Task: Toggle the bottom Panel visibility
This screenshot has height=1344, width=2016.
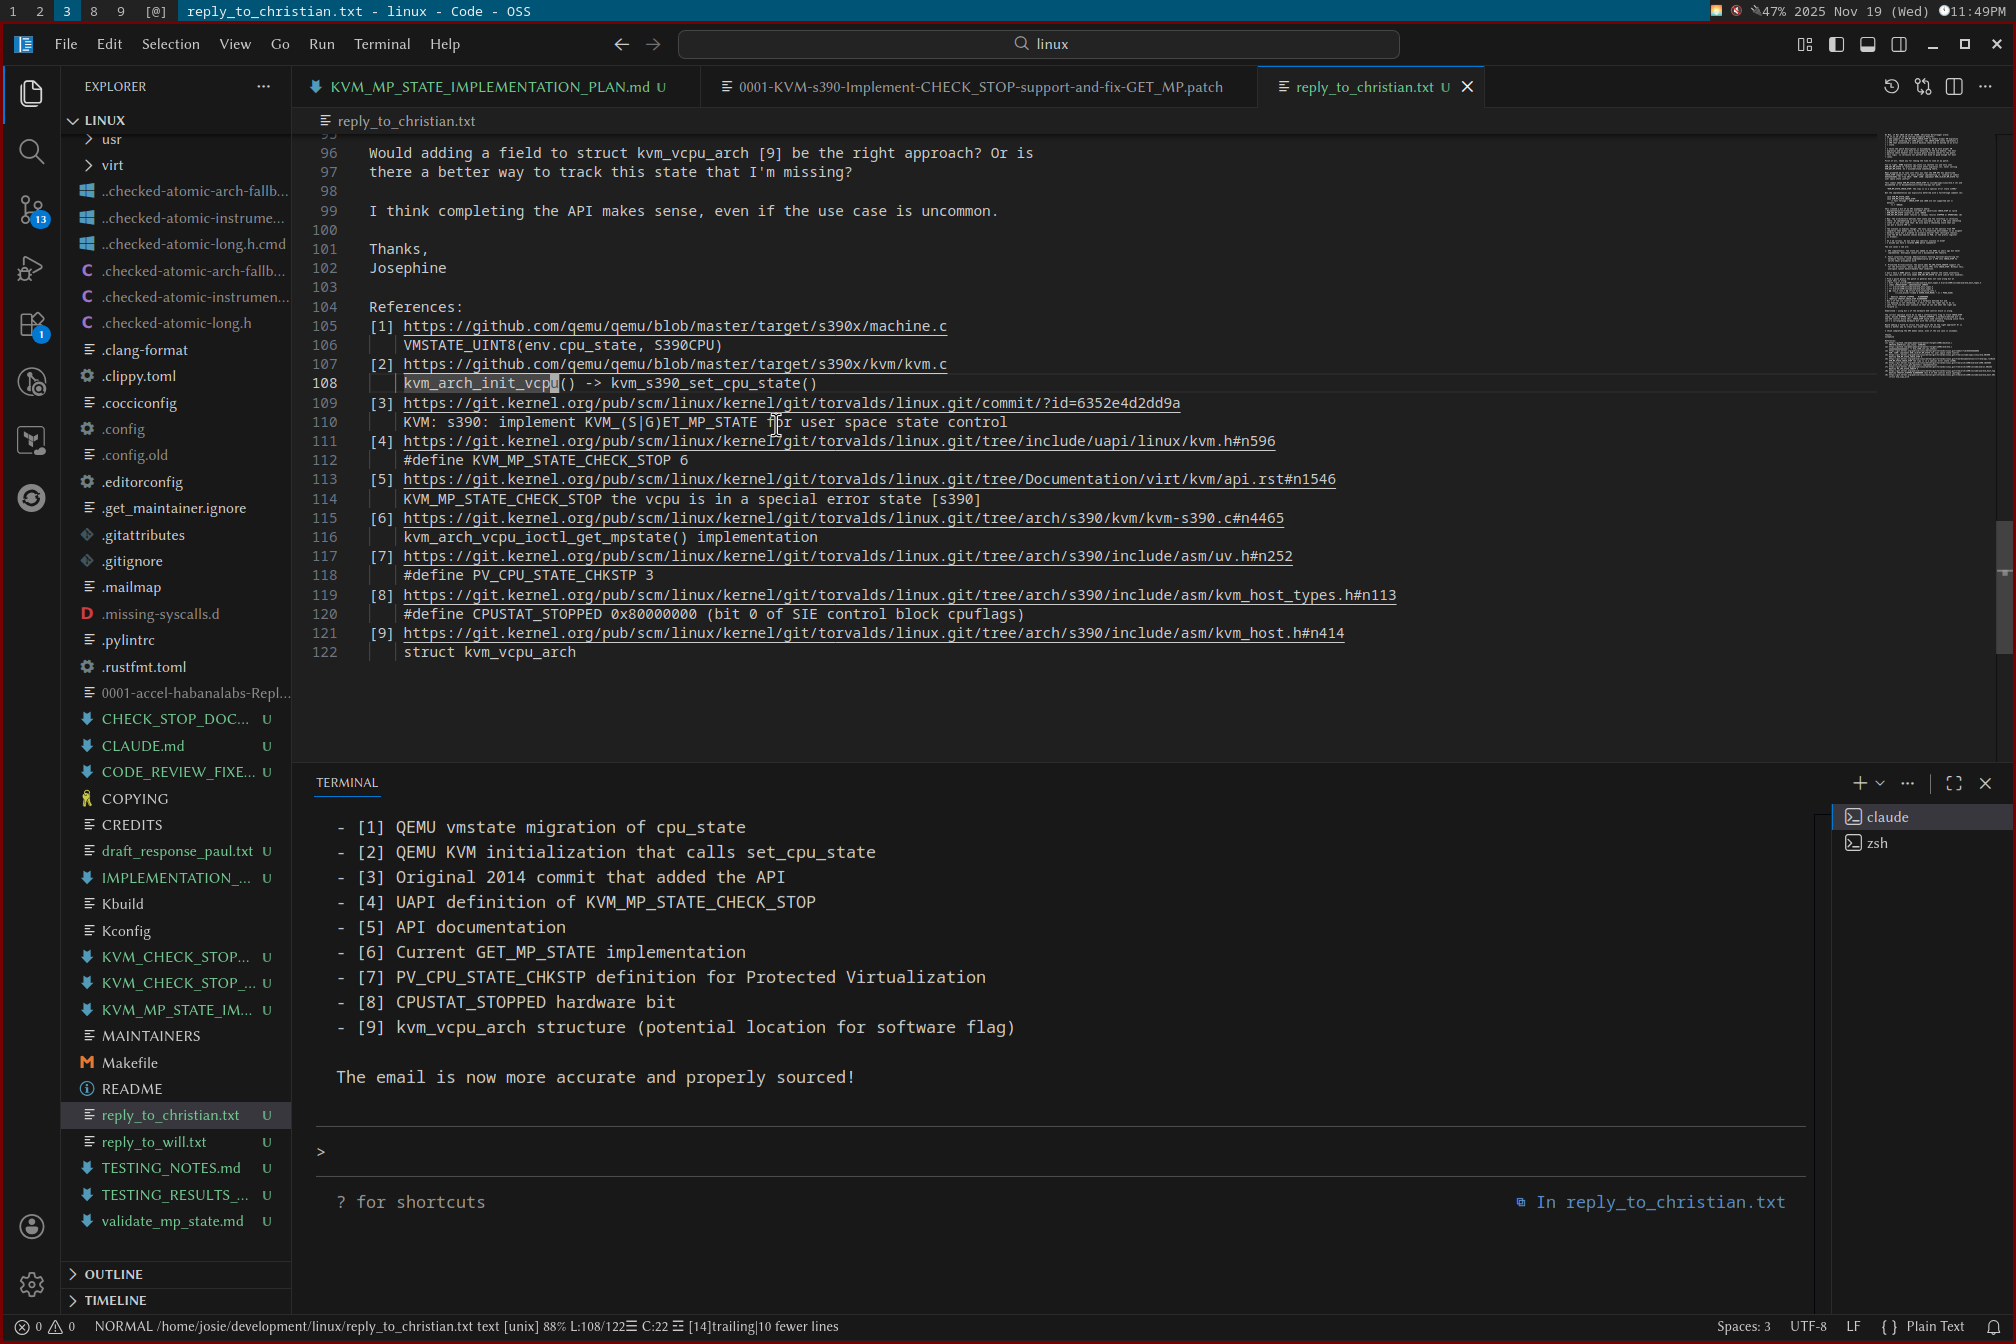Action: (1867, 44)
